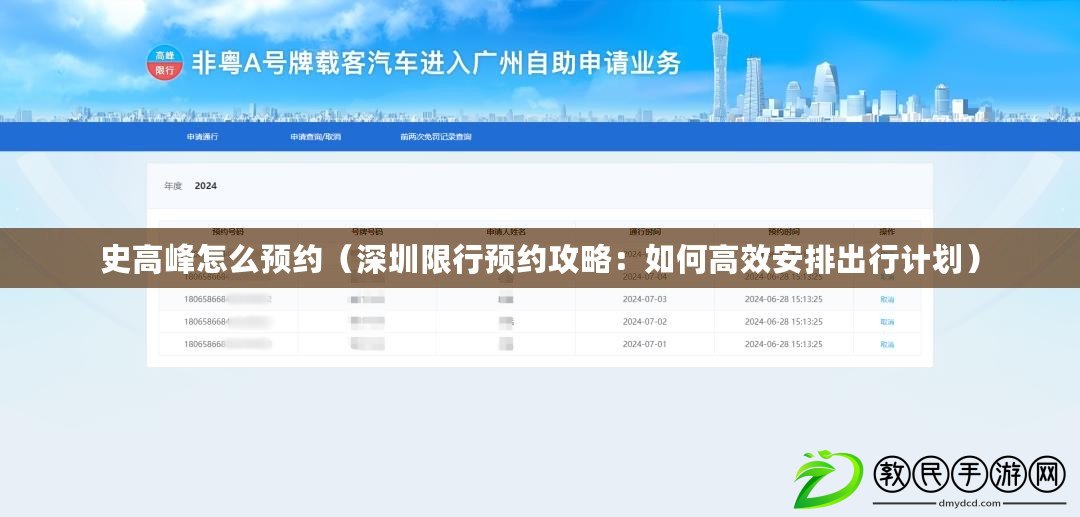
Task: Click booking time in the 2024-07-03 row
Action: point(784,299)
